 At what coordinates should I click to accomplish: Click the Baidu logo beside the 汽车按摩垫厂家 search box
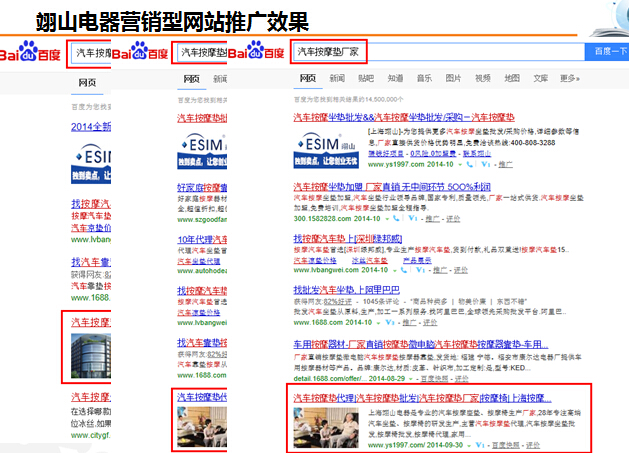point(258,51)
